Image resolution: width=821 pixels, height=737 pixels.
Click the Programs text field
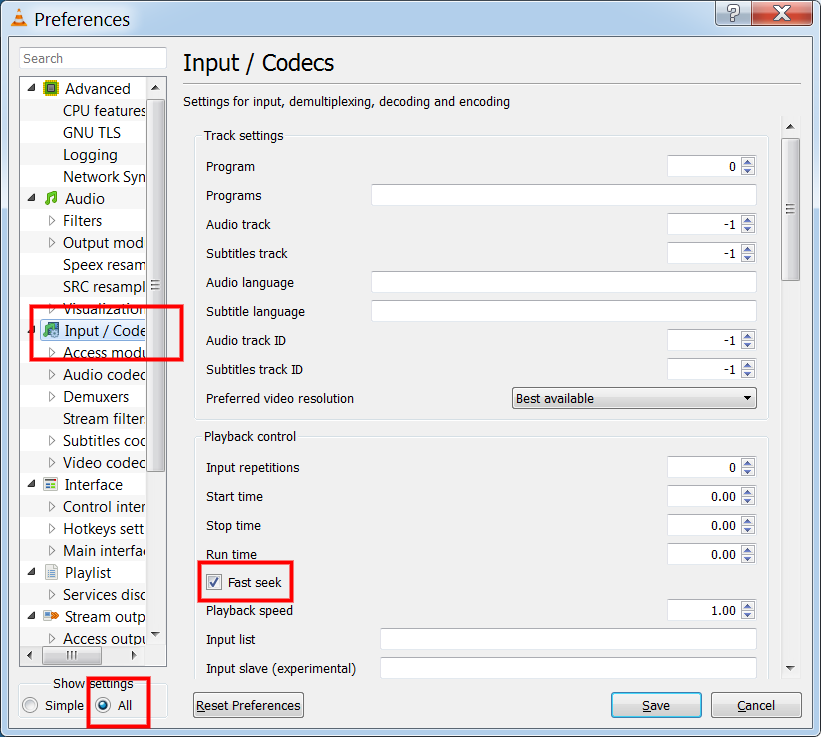coord(564,195)
